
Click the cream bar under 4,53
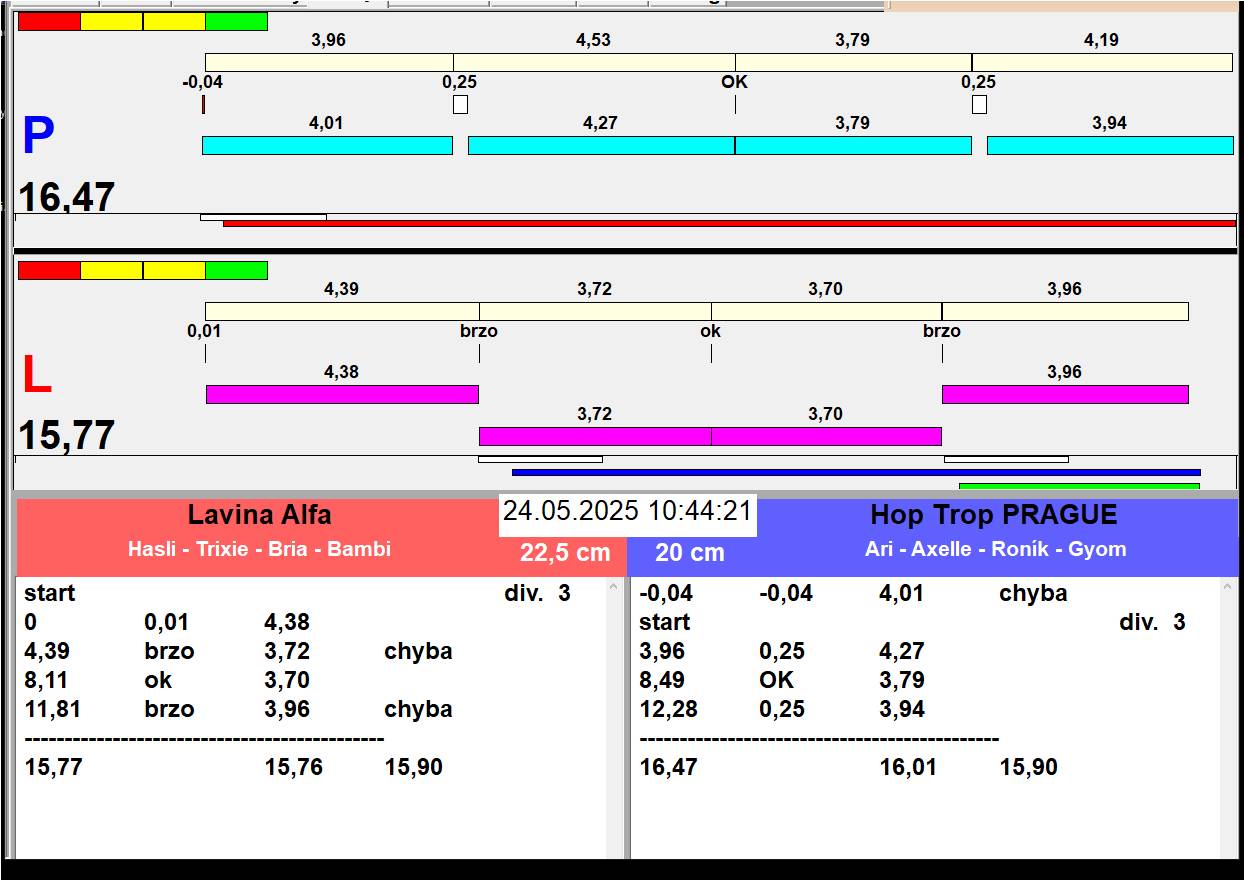pyautogui.click(x=594, y=62)
